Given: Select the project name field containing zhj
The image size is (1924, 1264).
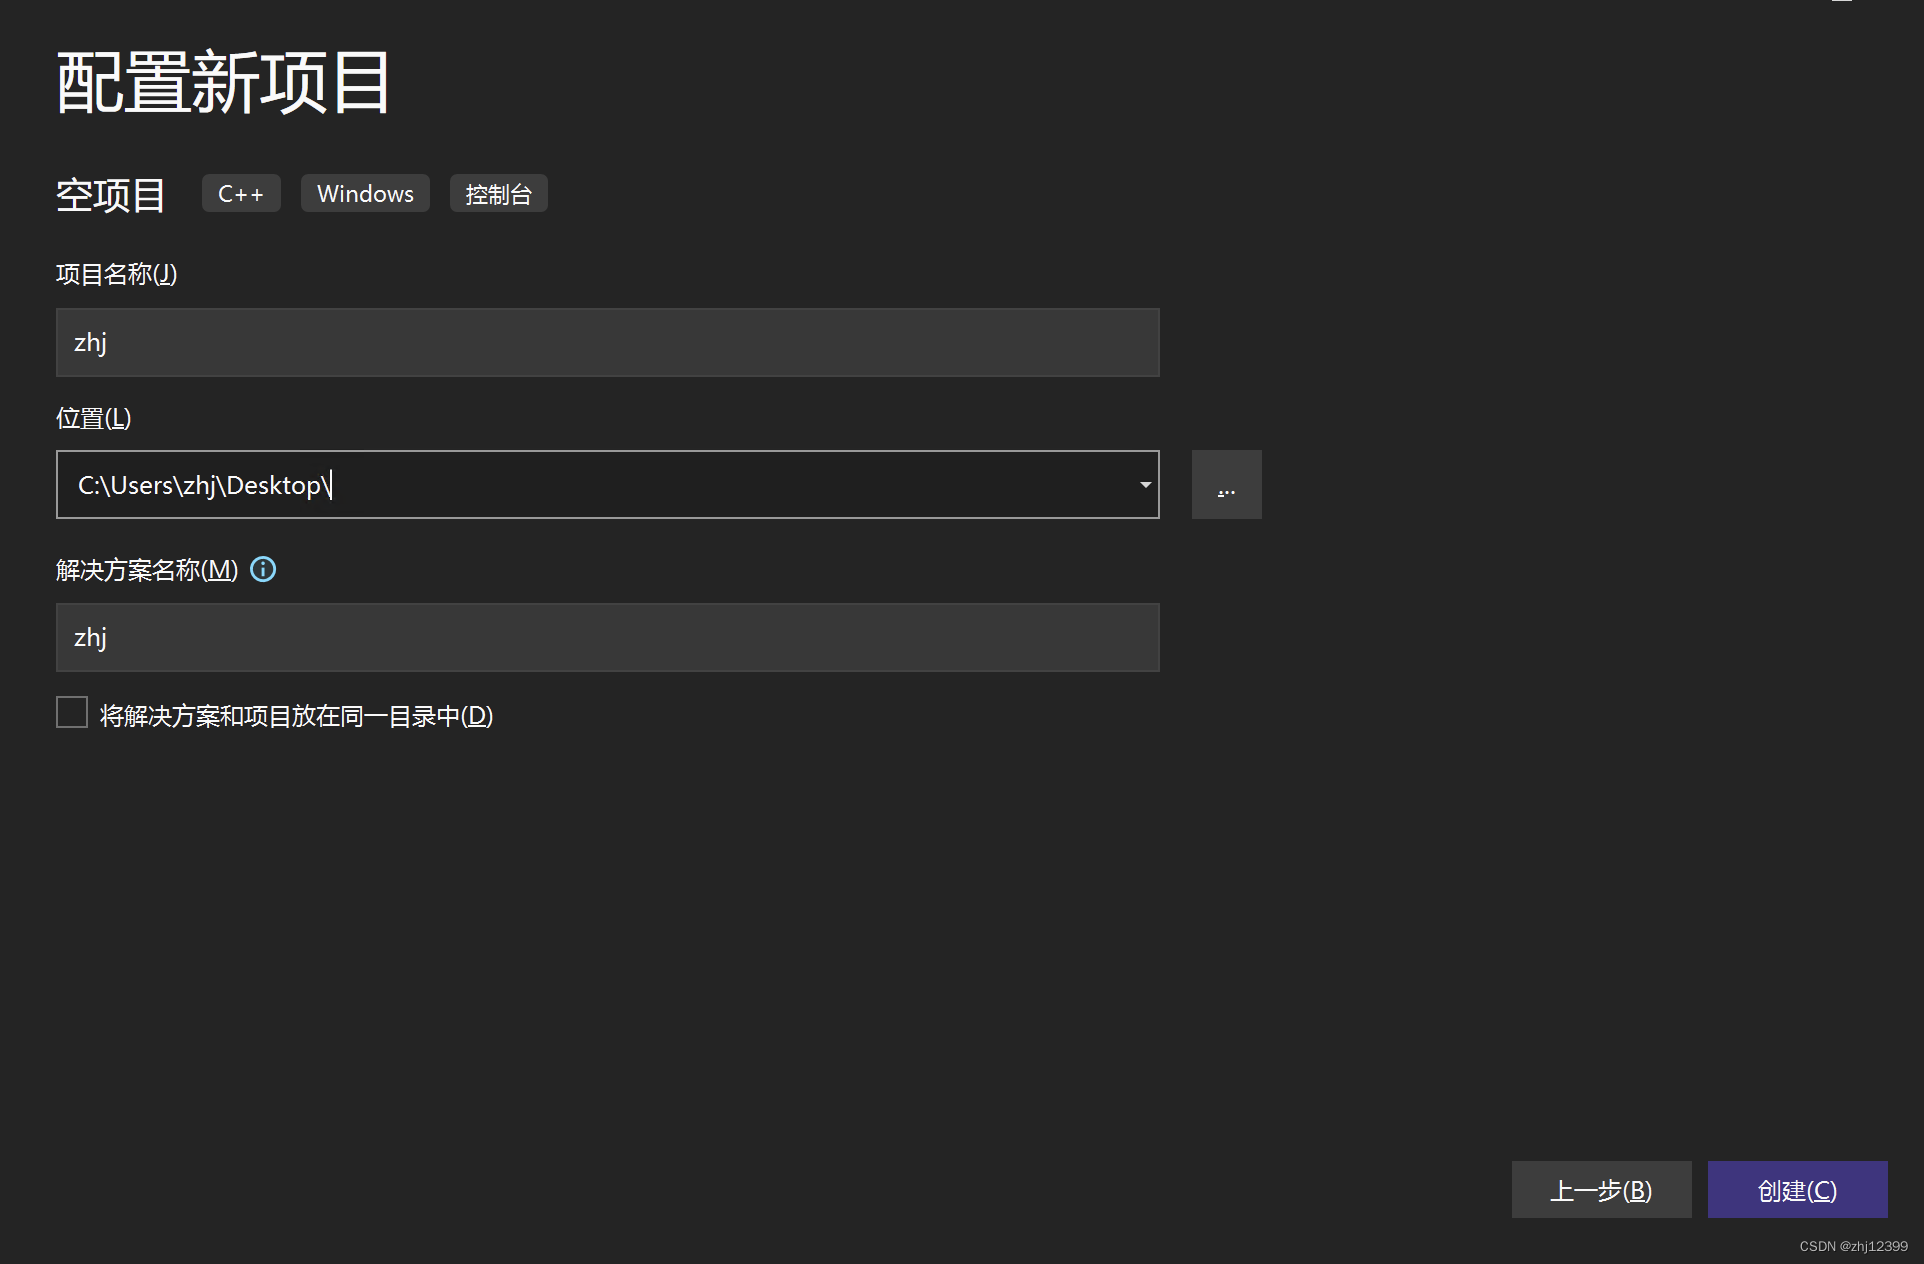Looking at the screenshot, I should point(607,342).
